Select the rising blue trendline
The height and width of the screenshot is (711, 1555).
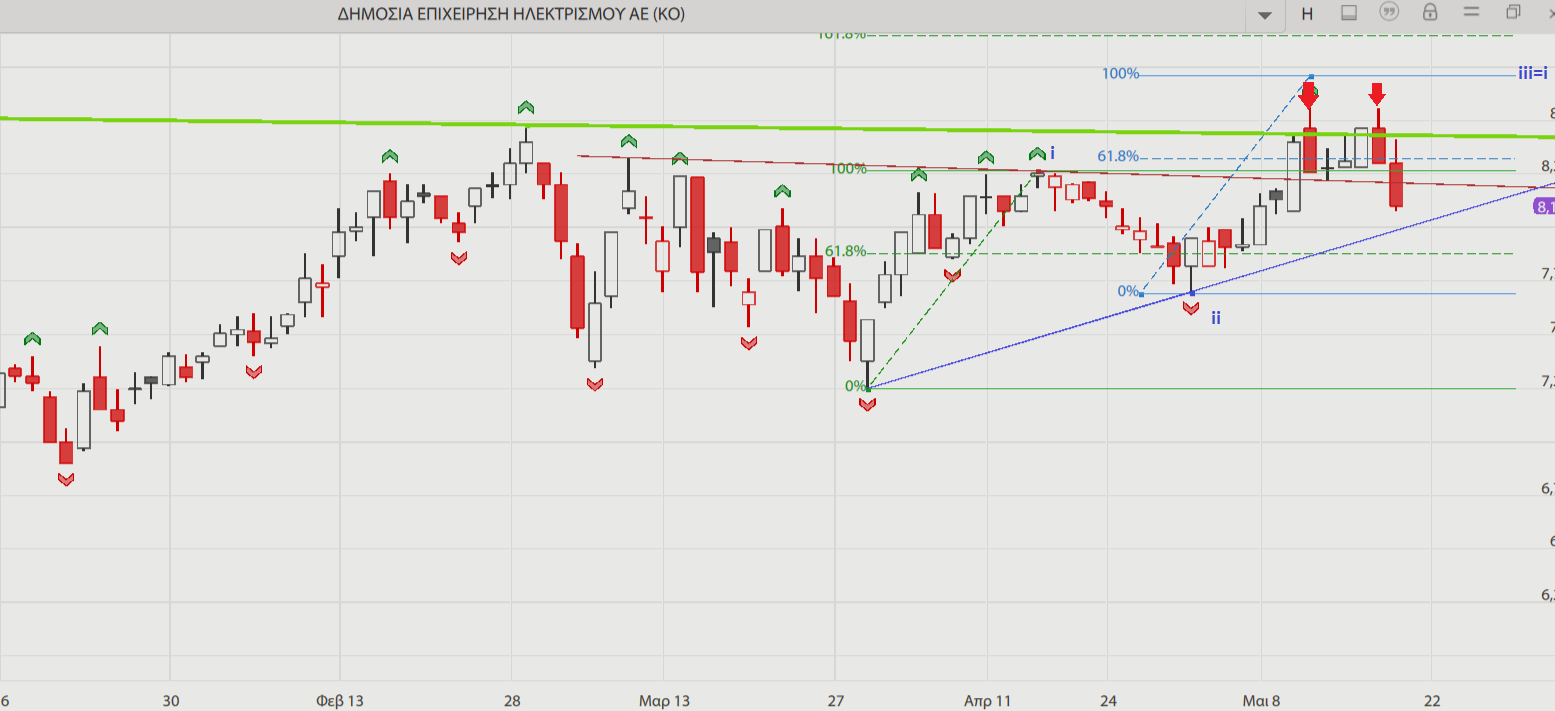pyautogui.click(x=1212, y=285)
